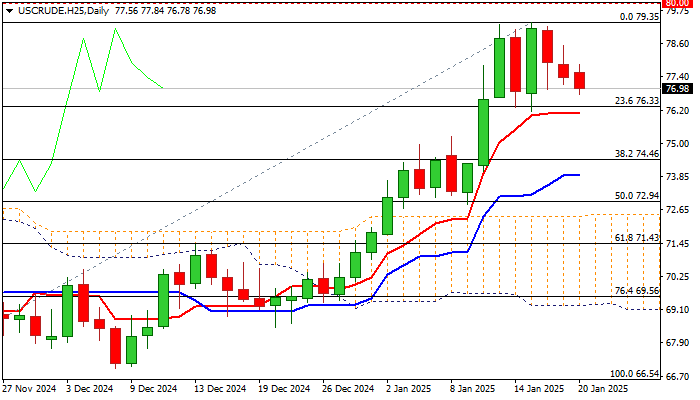This screenshot has width=700, height=400.
Task: Select the 75.00 price scale value
Action: (x=679, y=143)
